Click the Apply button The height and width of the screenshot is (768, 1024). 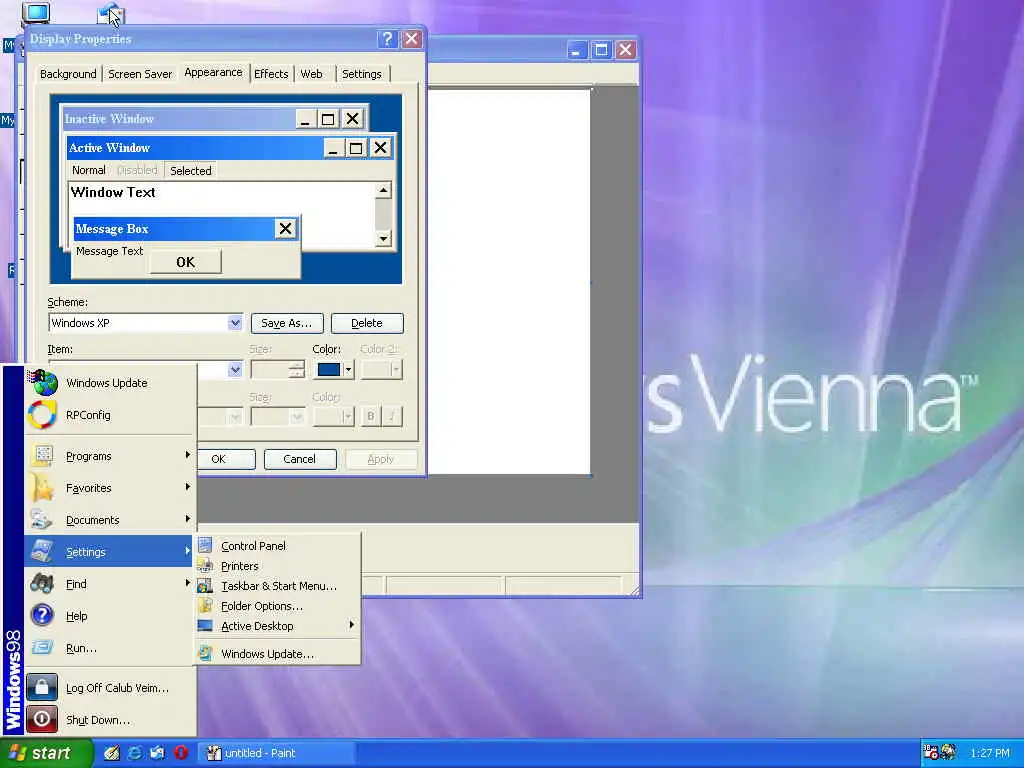click(x=381, y=459)
